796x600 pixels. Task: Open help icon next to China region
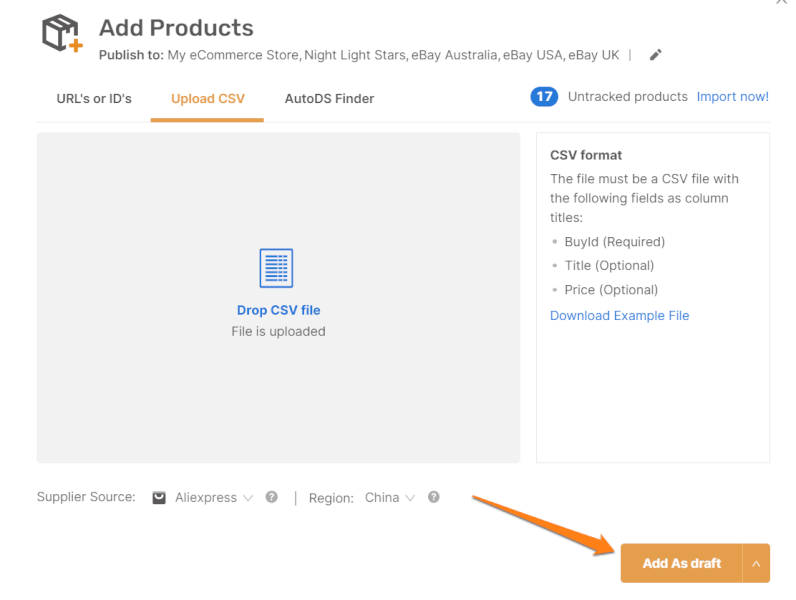[x=434, y=497]
